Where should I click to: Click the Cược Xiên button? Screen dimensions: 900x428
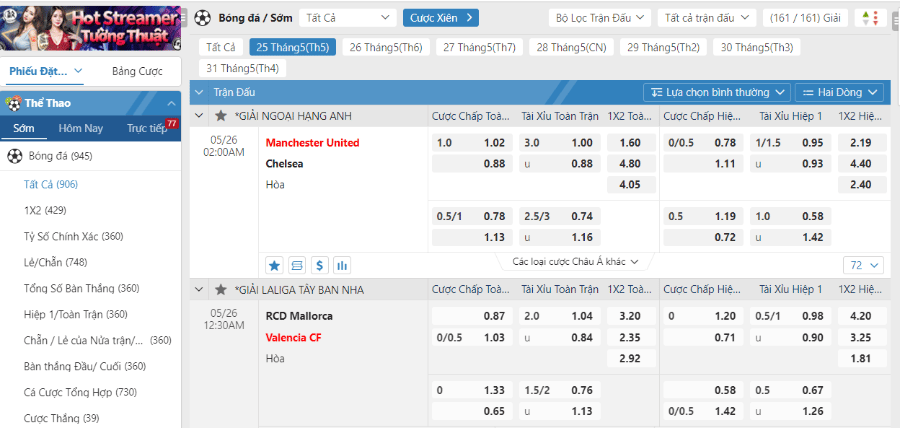441,18
